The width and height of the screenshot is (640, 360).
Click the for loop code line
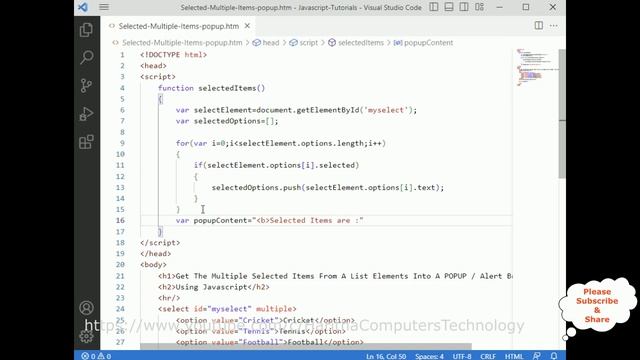pyautogui.click(x=281, y=143)
